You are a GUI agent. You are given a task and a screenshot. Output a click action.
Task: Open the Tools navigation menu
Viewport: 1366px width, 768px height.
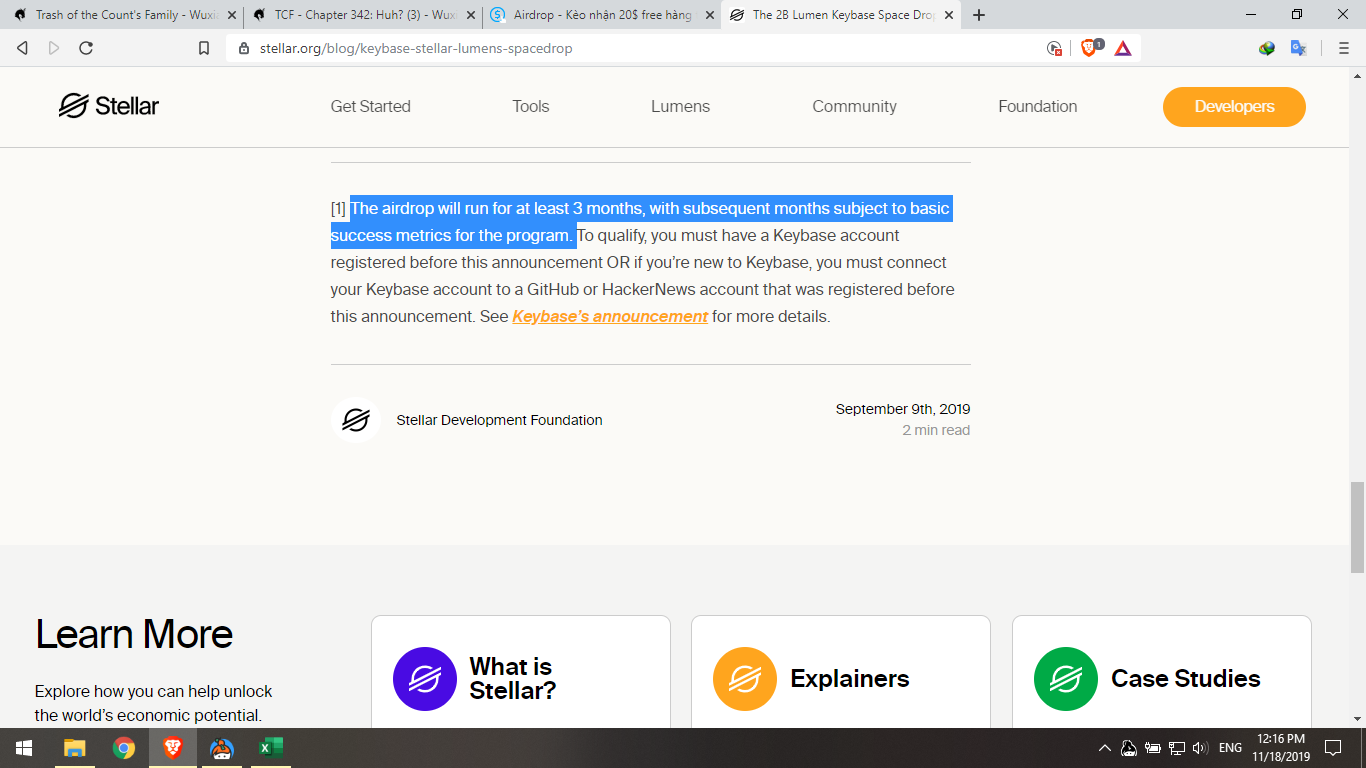pyautogui.click(x=531, y=106)
